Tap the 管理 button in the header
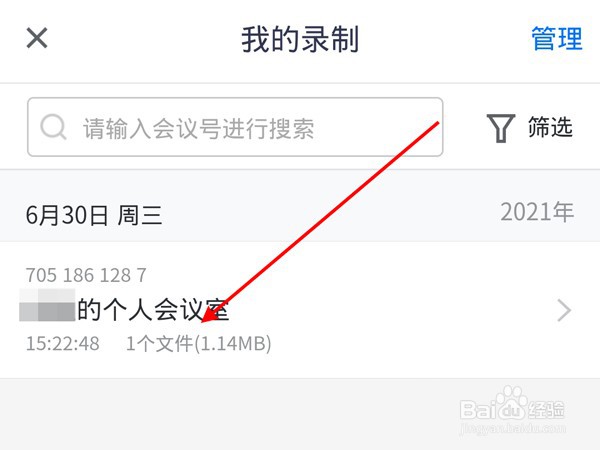This screenshot has width=600, height=450. point(557,39)
